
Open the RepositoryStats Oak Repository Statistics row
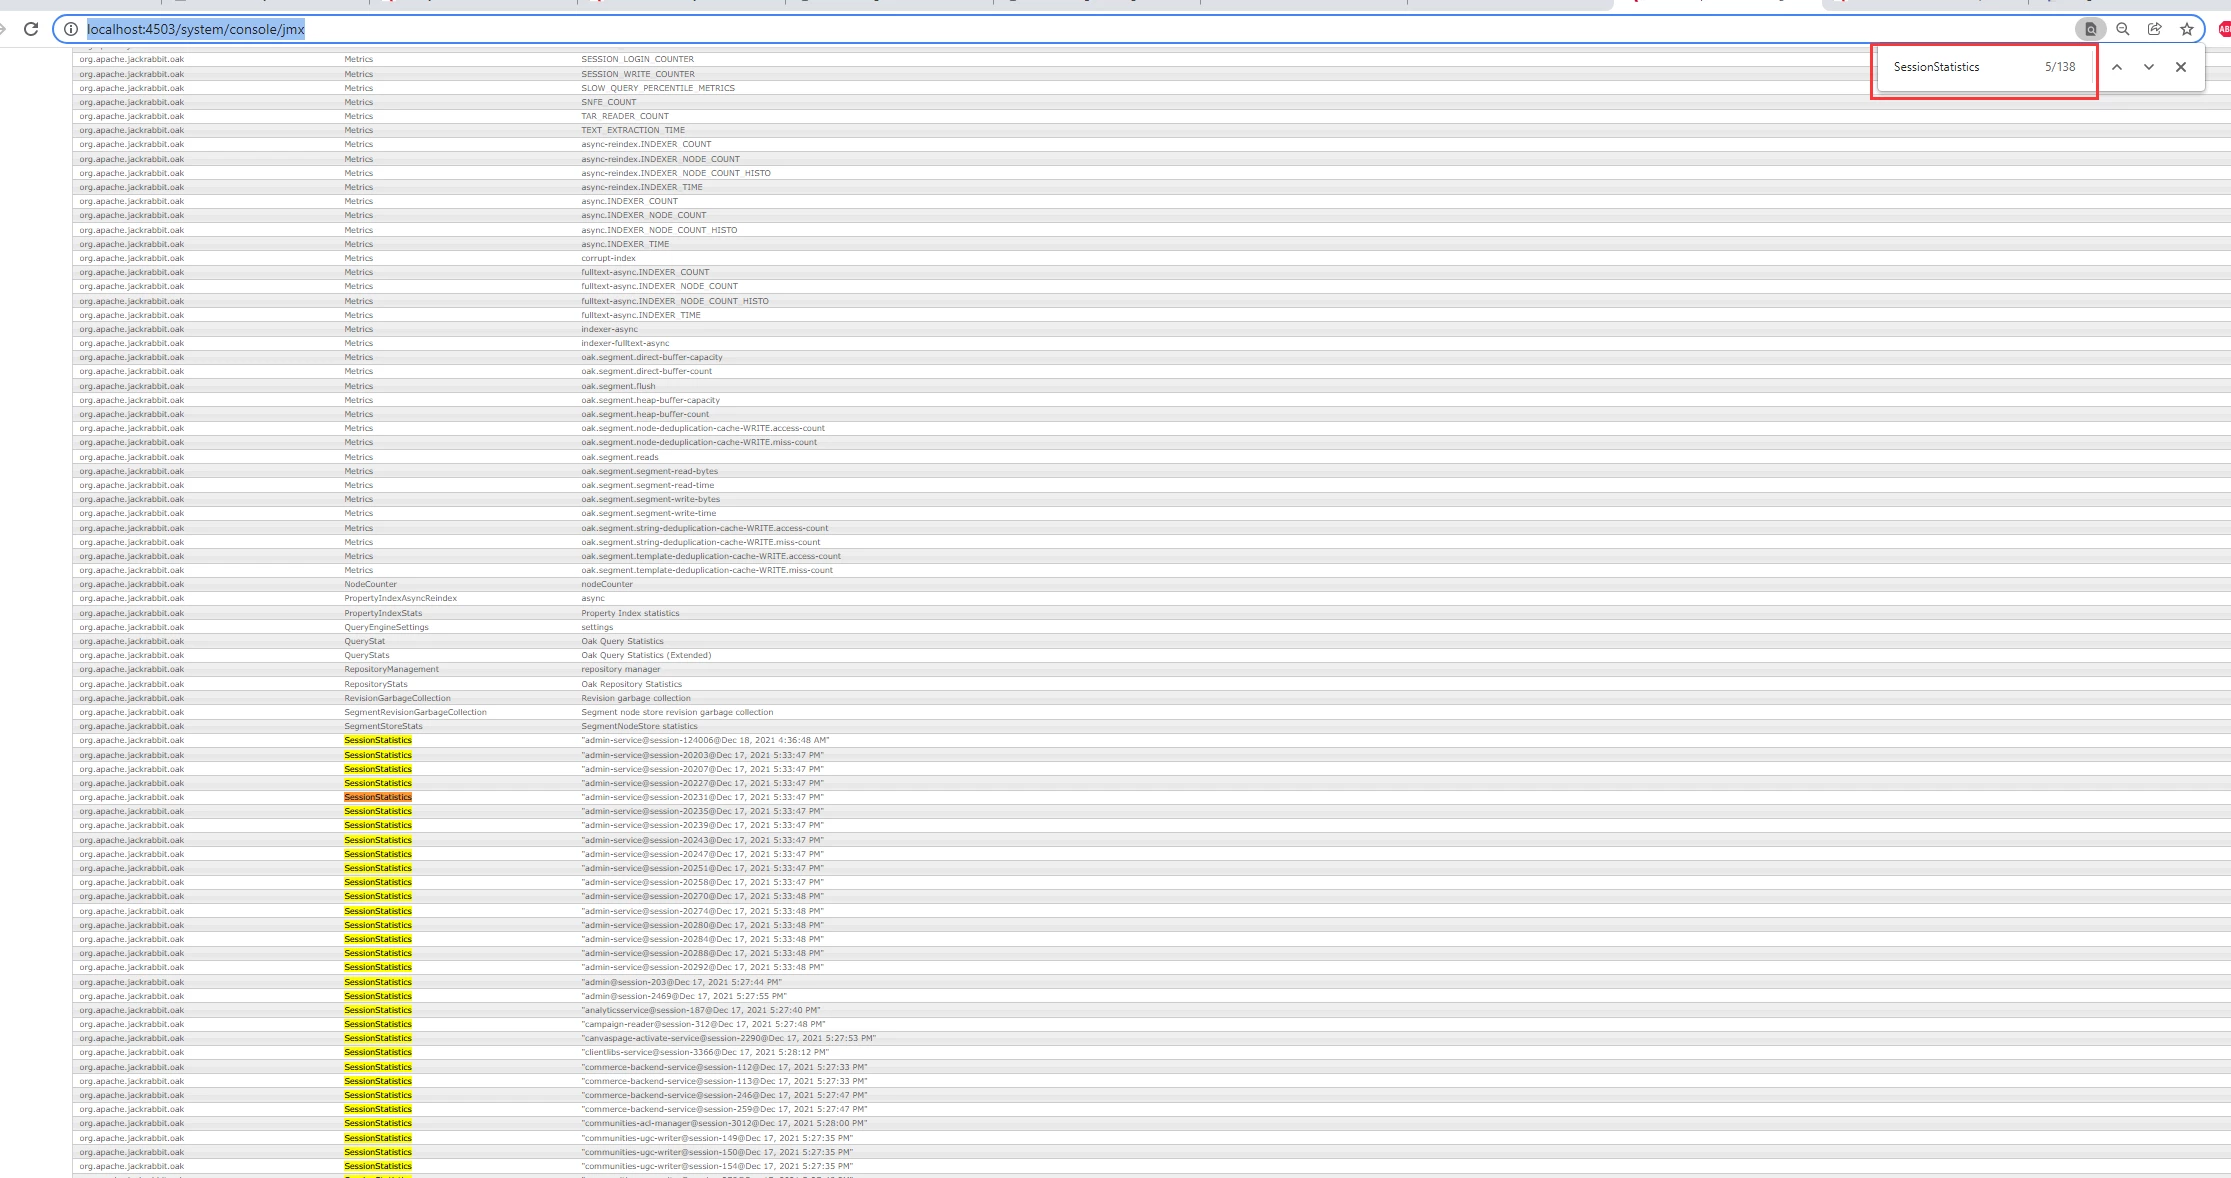click(376, 684)
